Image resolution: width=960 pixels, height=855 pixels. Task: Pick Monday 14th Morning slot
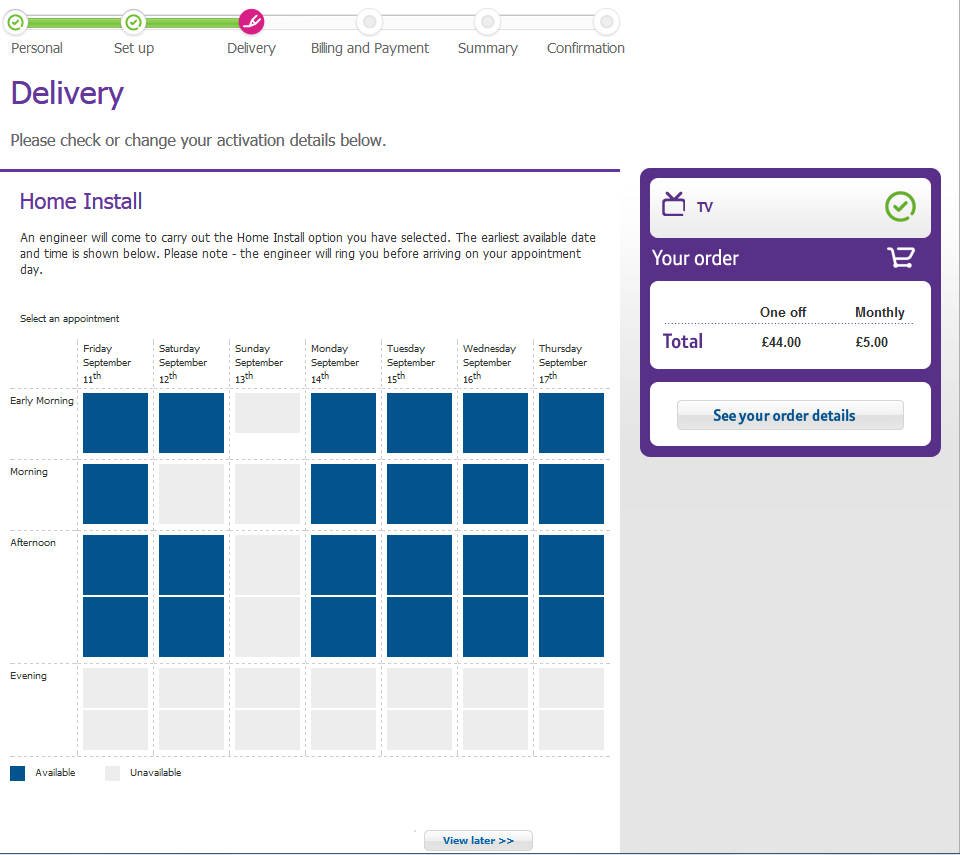point(343,494)
